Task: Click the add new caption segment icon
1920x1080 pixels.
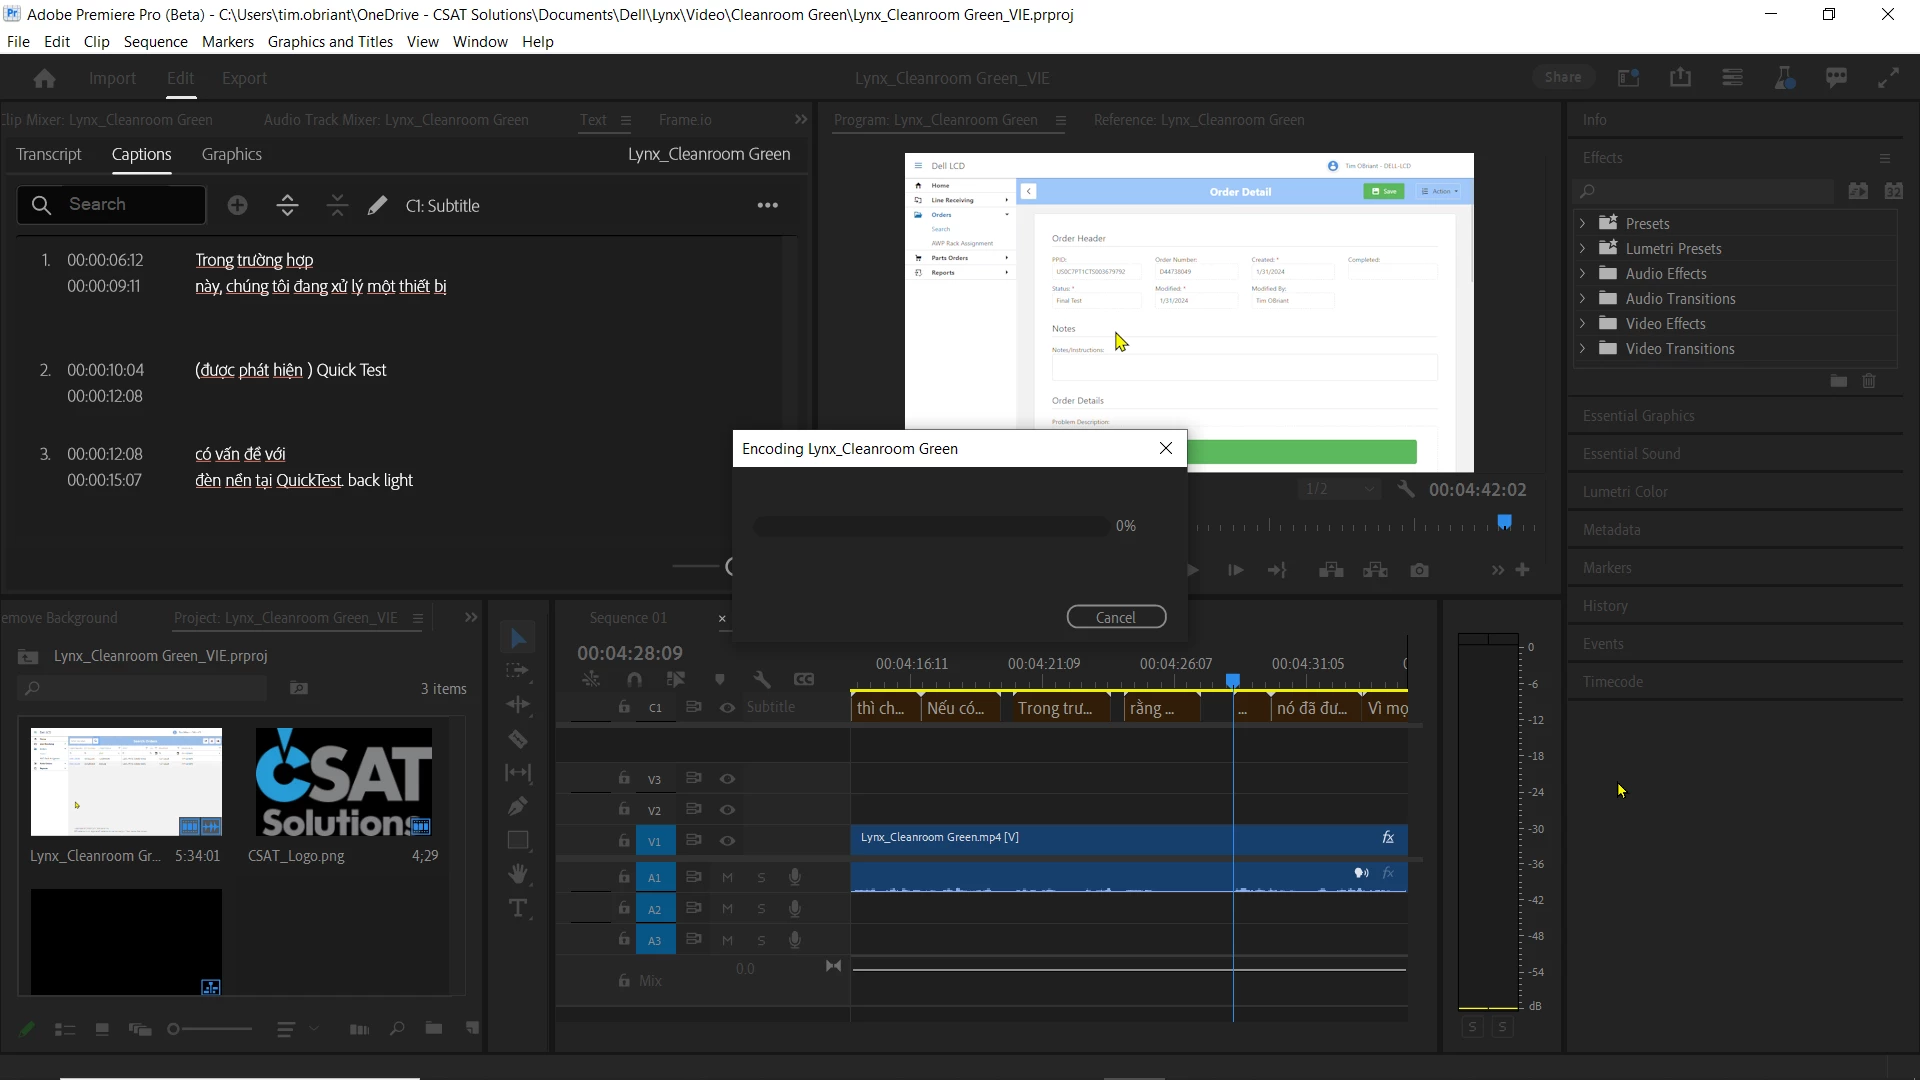Action: [237, 205]
